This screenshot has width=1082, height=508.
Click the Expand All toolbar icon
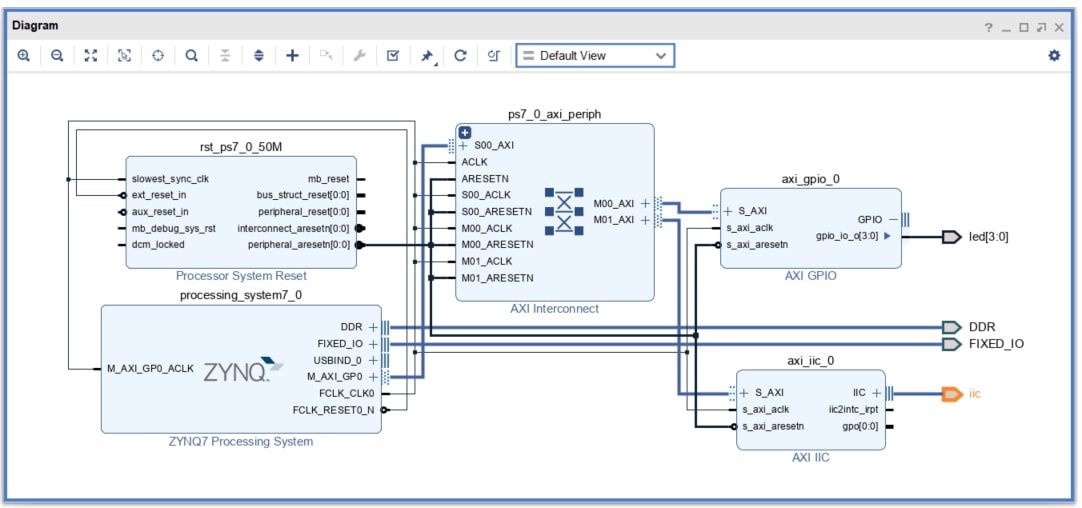tap(259, 56)
